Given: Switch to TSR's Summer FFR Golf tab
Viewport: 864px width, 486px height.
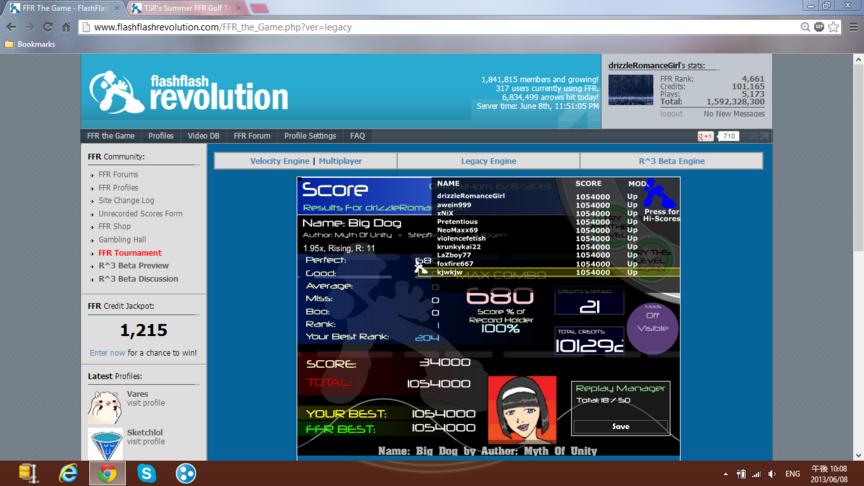Looking at the screenshot, I should click(186, 8).
